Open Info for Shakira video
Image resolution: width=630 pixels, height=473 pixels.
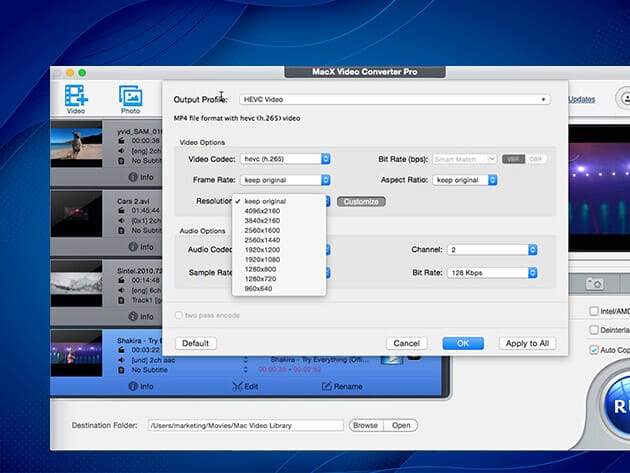[141, 386]
